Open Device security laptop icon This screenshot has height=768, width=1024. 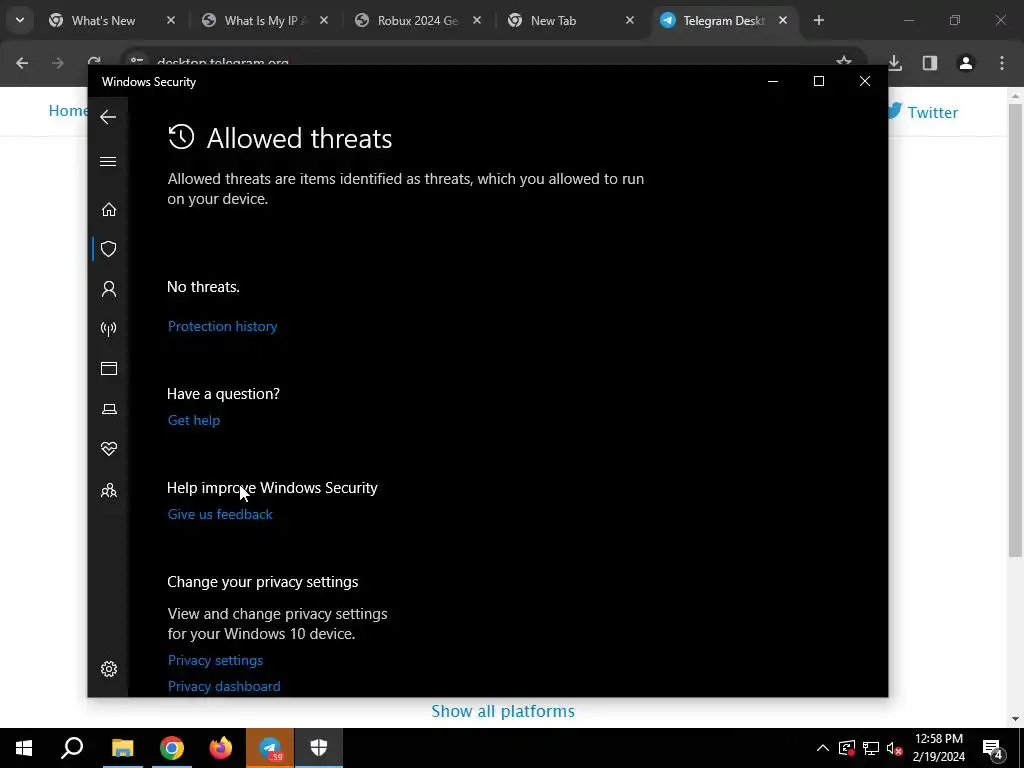click(109, 409)
